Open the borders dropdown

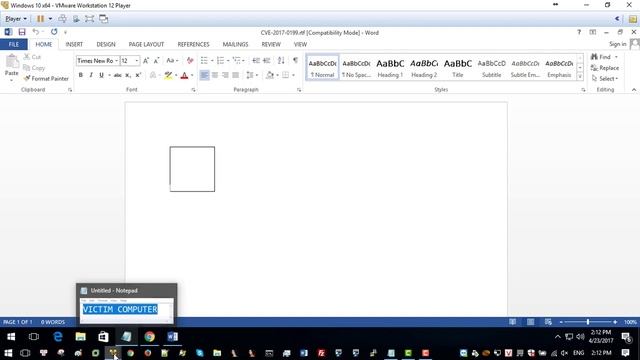[x=293, y=75]
